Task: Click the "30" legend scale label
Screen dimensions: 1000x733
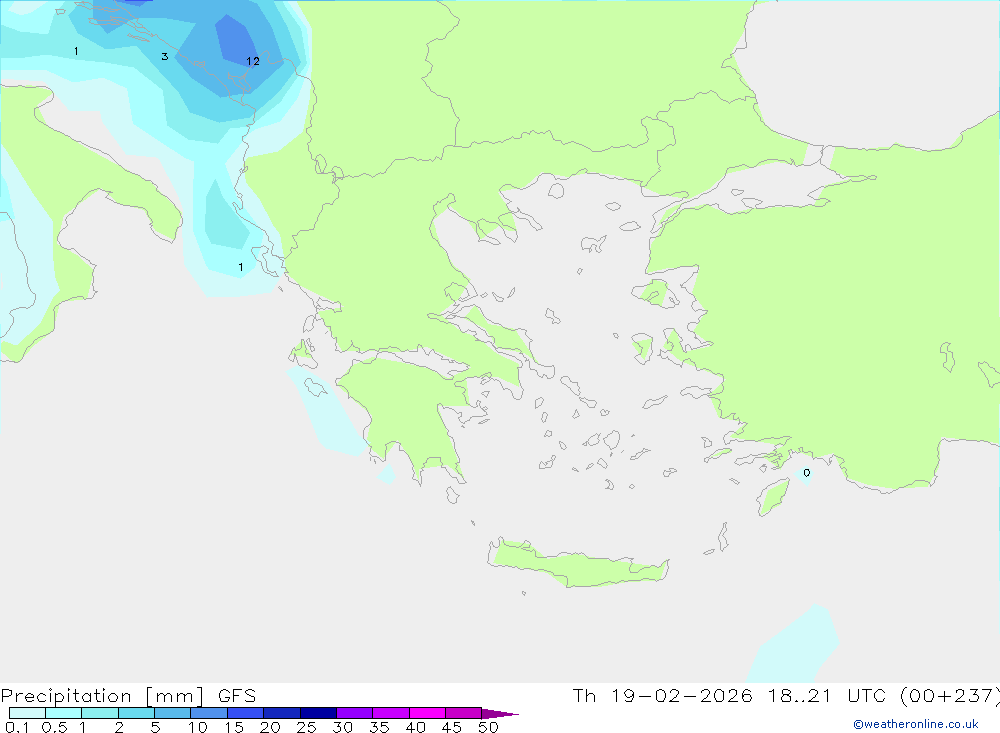Action: click(x=342, y=727)
